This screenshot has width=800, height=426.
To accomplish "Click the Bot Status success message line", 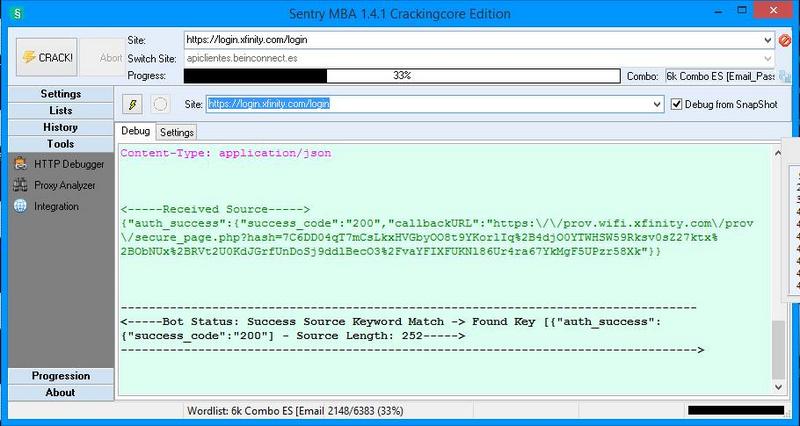I will (x=391, y=329).
